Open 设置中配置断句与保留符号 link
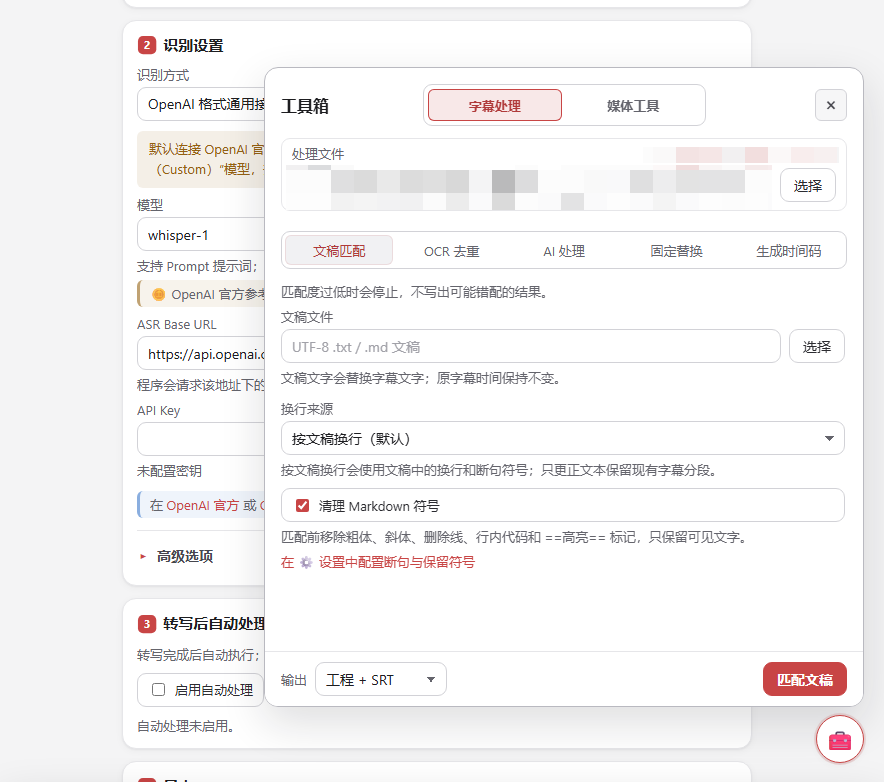Viewport: 884px width, 782px height. tap(396, 563)
